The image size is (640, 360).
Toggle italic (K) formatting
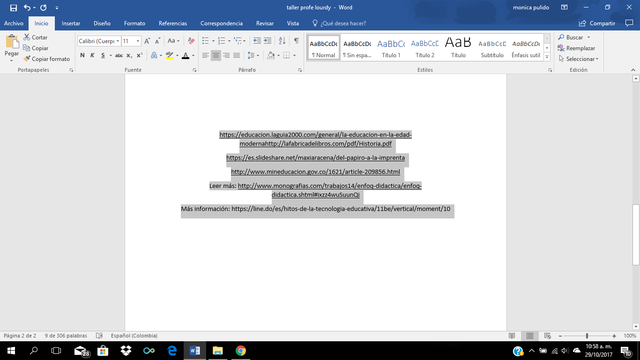[92, 56]
